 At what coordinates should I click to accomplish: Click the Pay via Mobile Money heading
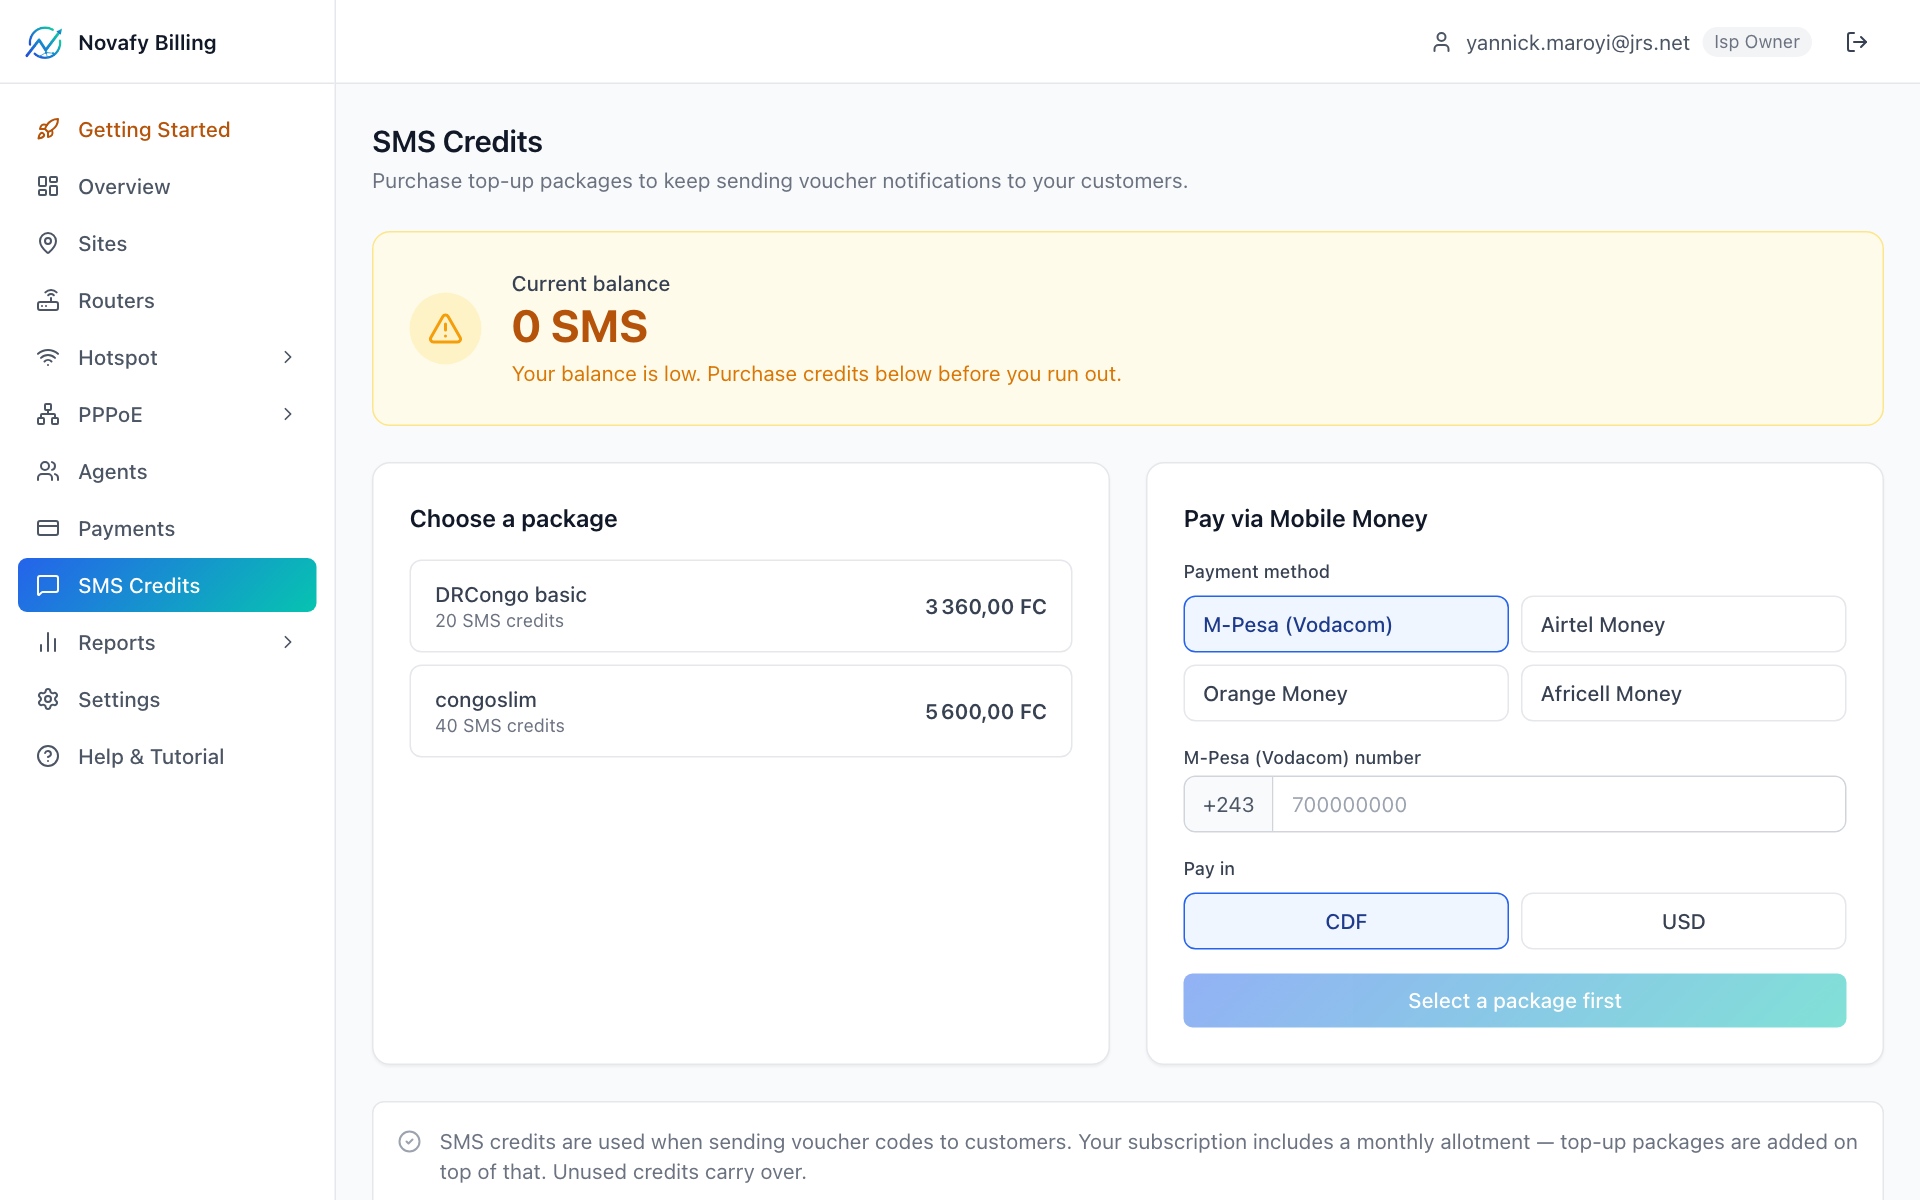click(1305, 519)
